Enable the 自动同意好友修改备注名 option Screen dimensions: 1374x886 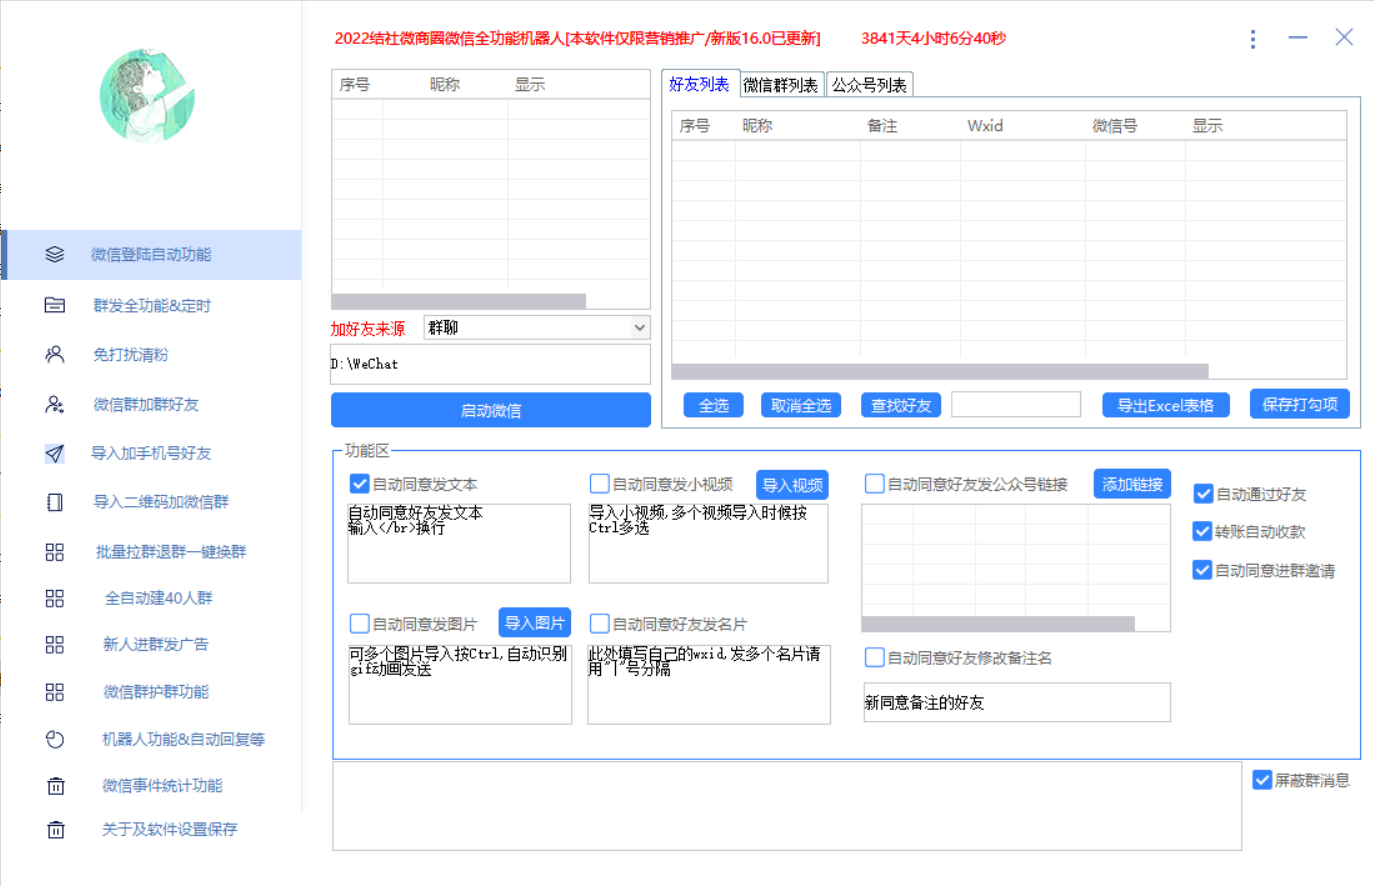(x=875, y=657)
